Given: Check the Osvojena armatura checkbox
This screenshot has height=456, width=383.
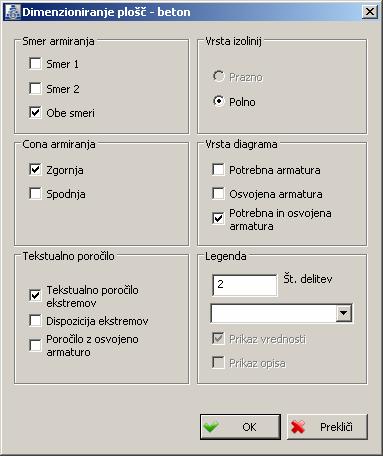Looking at the screenshot, I should pyautogui.click(x=218, y=193).
